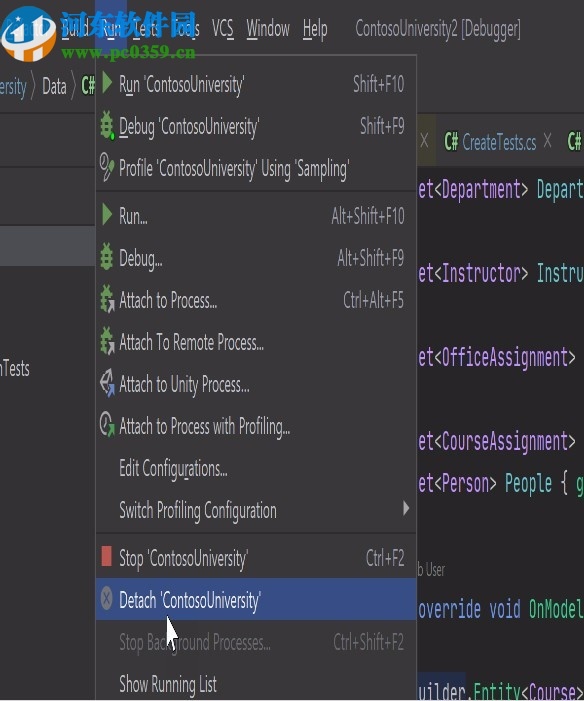This screenshot has width=584, height=701.
Task: Open the Window menu
Action: pyautogui.click(x=268, y=29)
